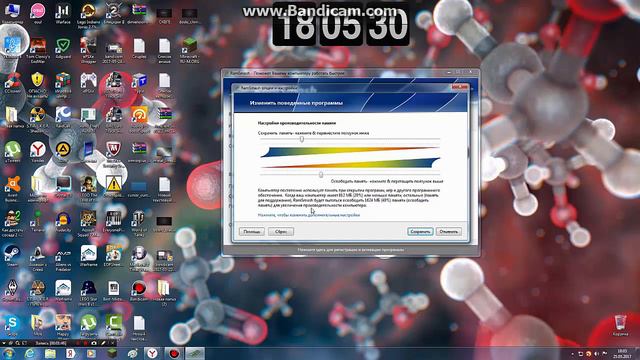The width and height of the screenshot is (640, 360).
Task: Click the Помощь button in RamSmash dialog
Action: click(251, 231)
